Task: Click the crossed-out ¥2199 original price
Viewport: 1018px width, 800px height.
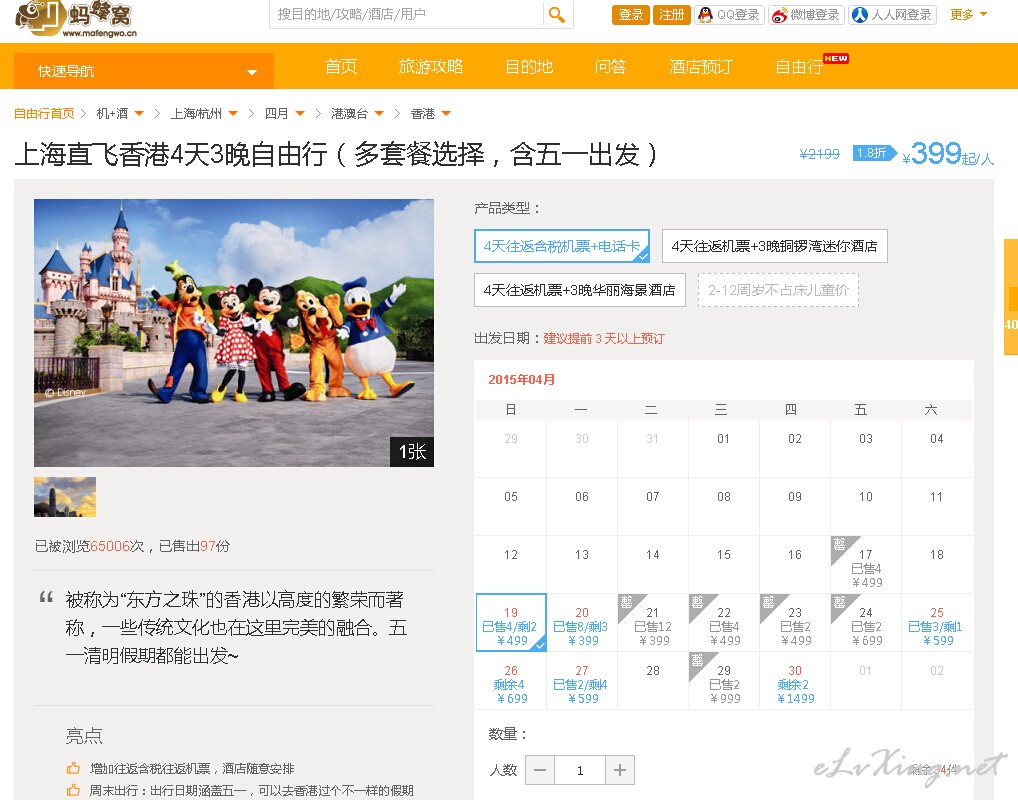Action: tap(819, 154)
